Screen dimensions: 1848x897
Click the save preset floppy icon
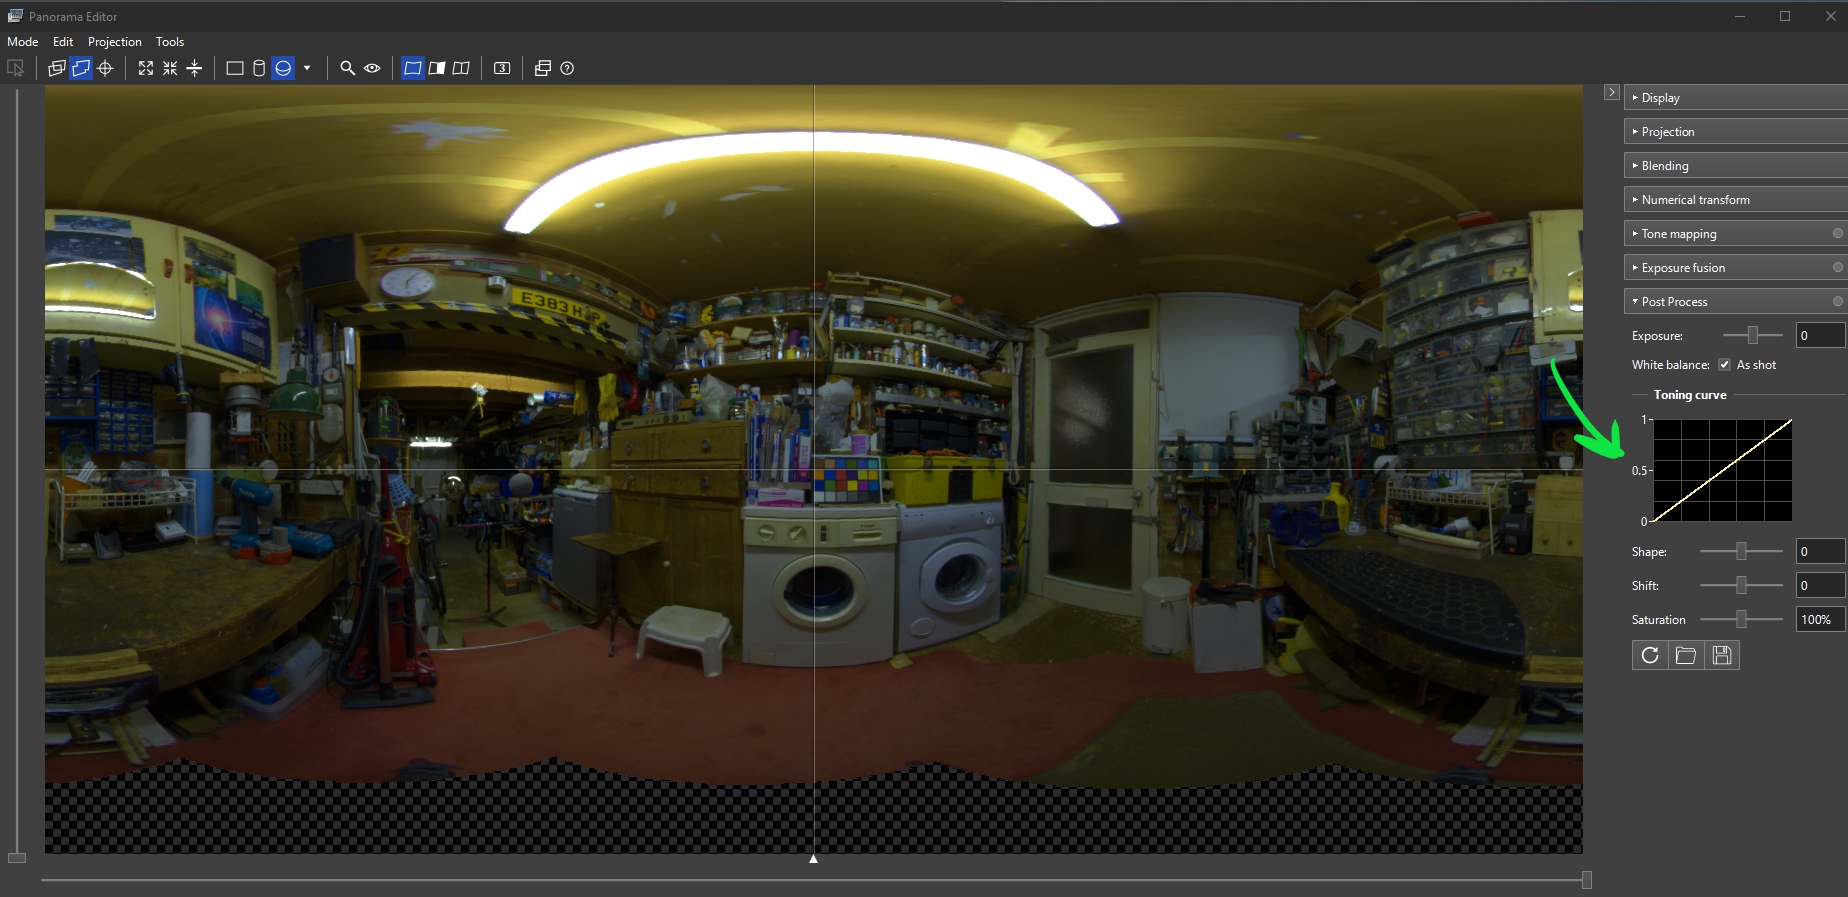coord(1722,655)
